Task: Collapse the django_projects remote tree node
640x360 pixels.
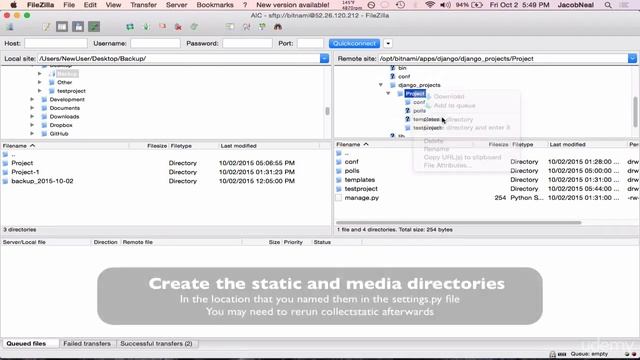Action: pyautogui.click(x=381, y=85)
